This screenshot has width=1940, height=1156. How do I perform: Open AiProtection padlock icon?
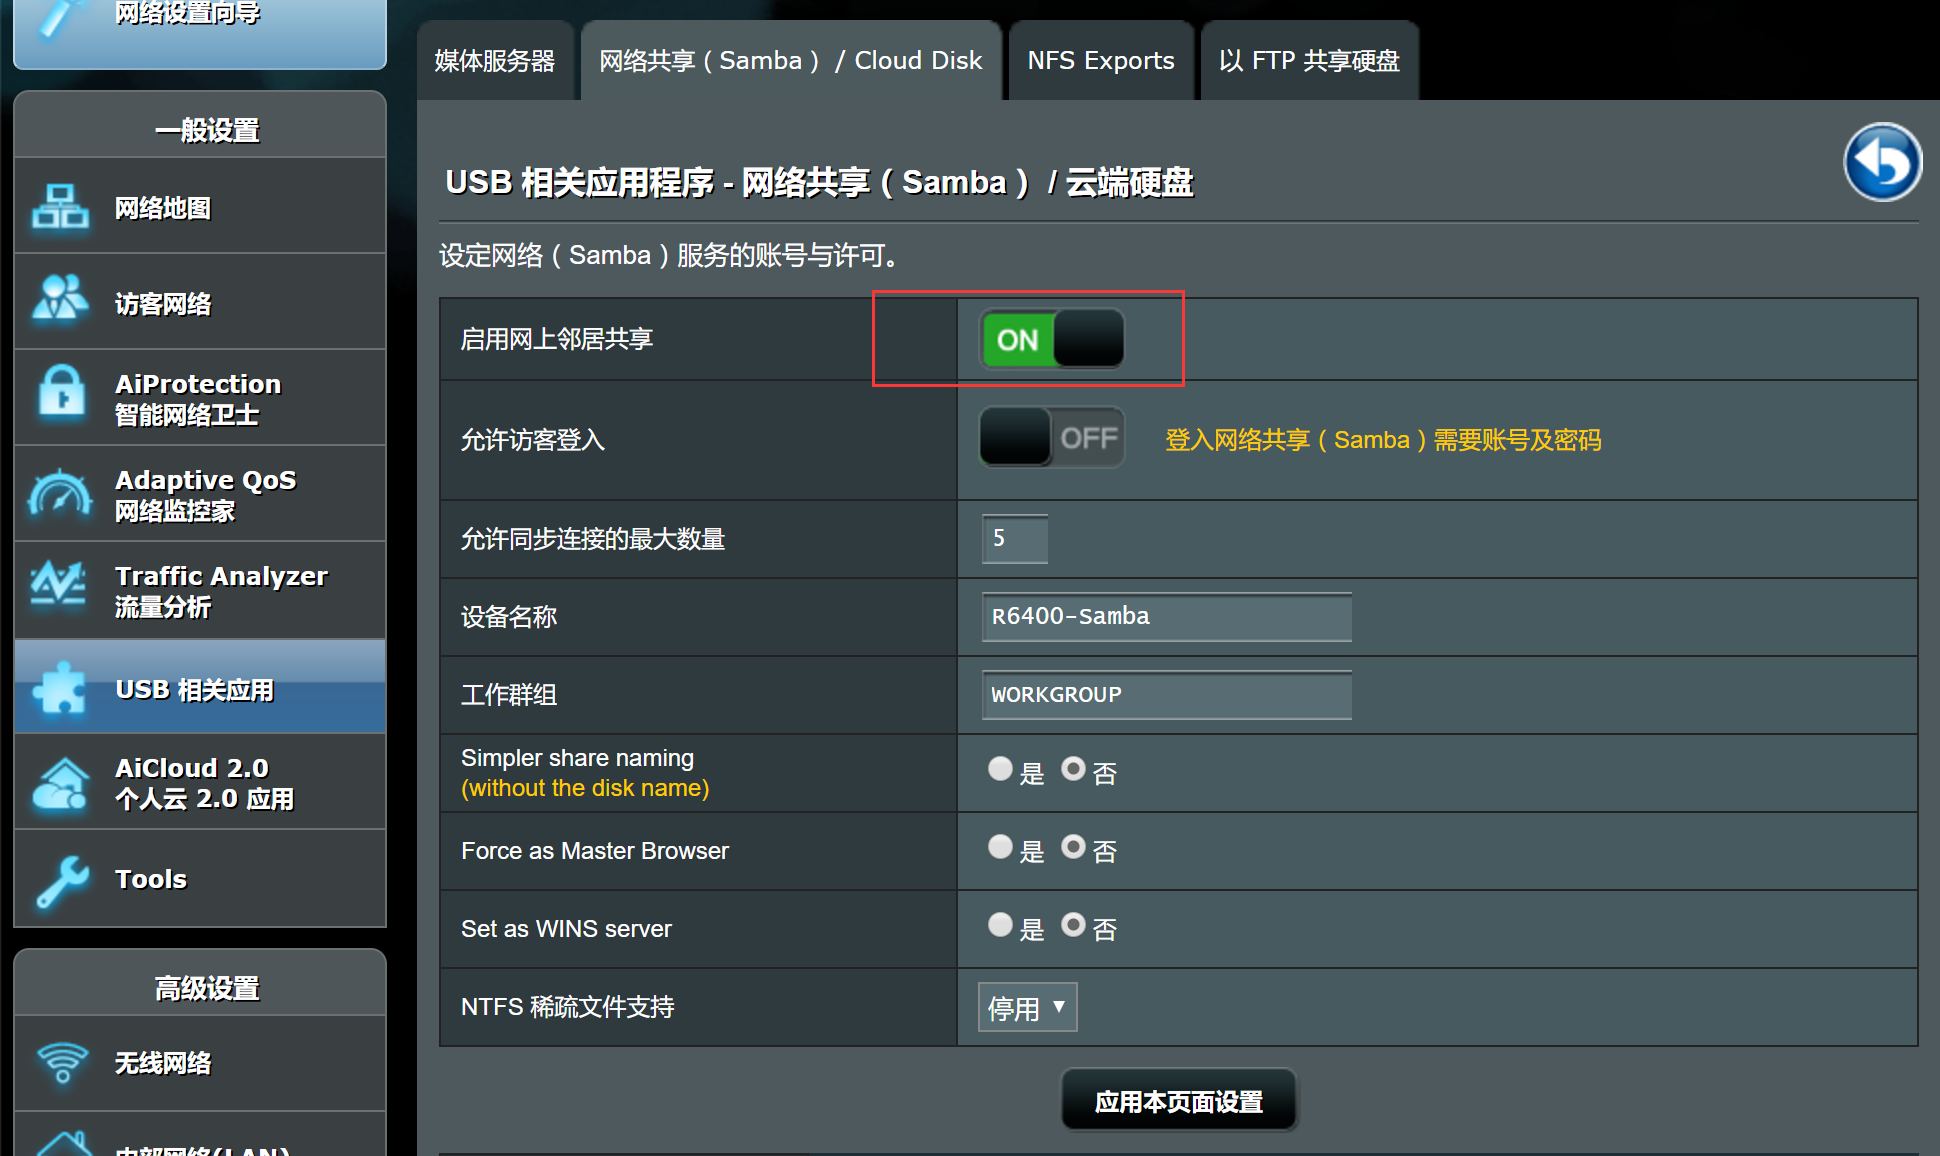point(61,392)
